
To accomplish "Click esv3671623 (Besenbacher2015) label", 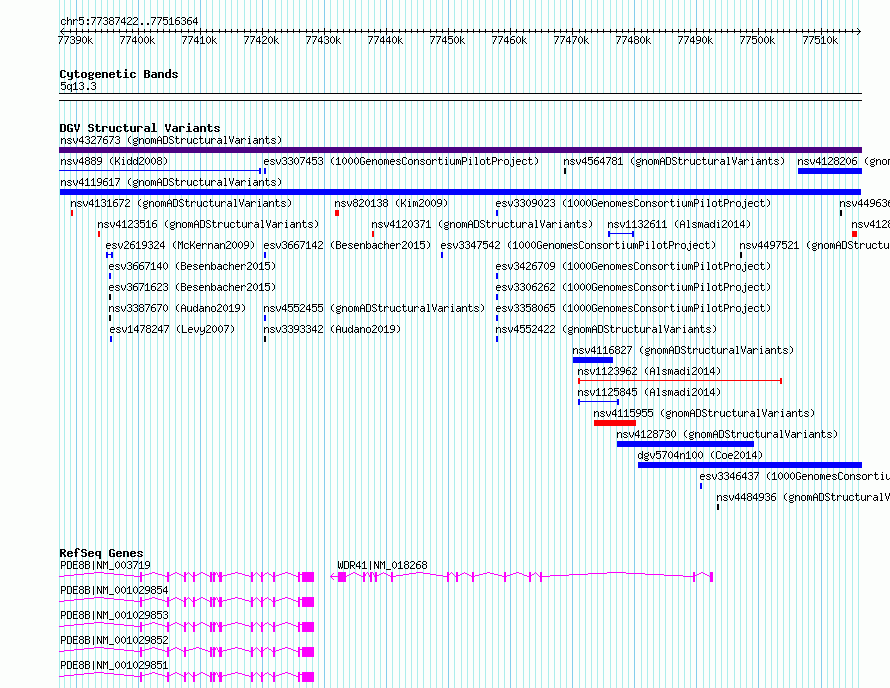I will click(192, 287).
